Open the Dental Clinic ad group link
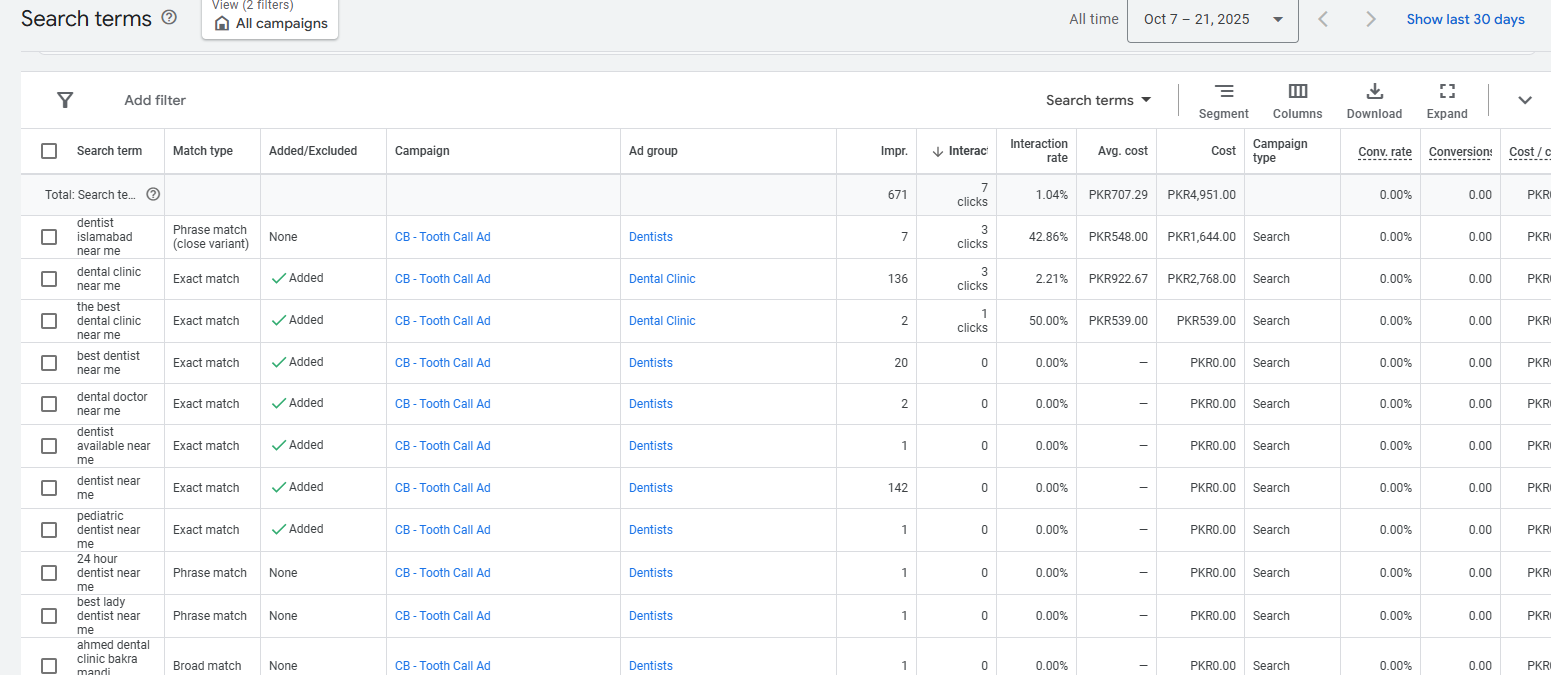The image size is (1551, 675). pyautogui.click(x=662, y=279)
